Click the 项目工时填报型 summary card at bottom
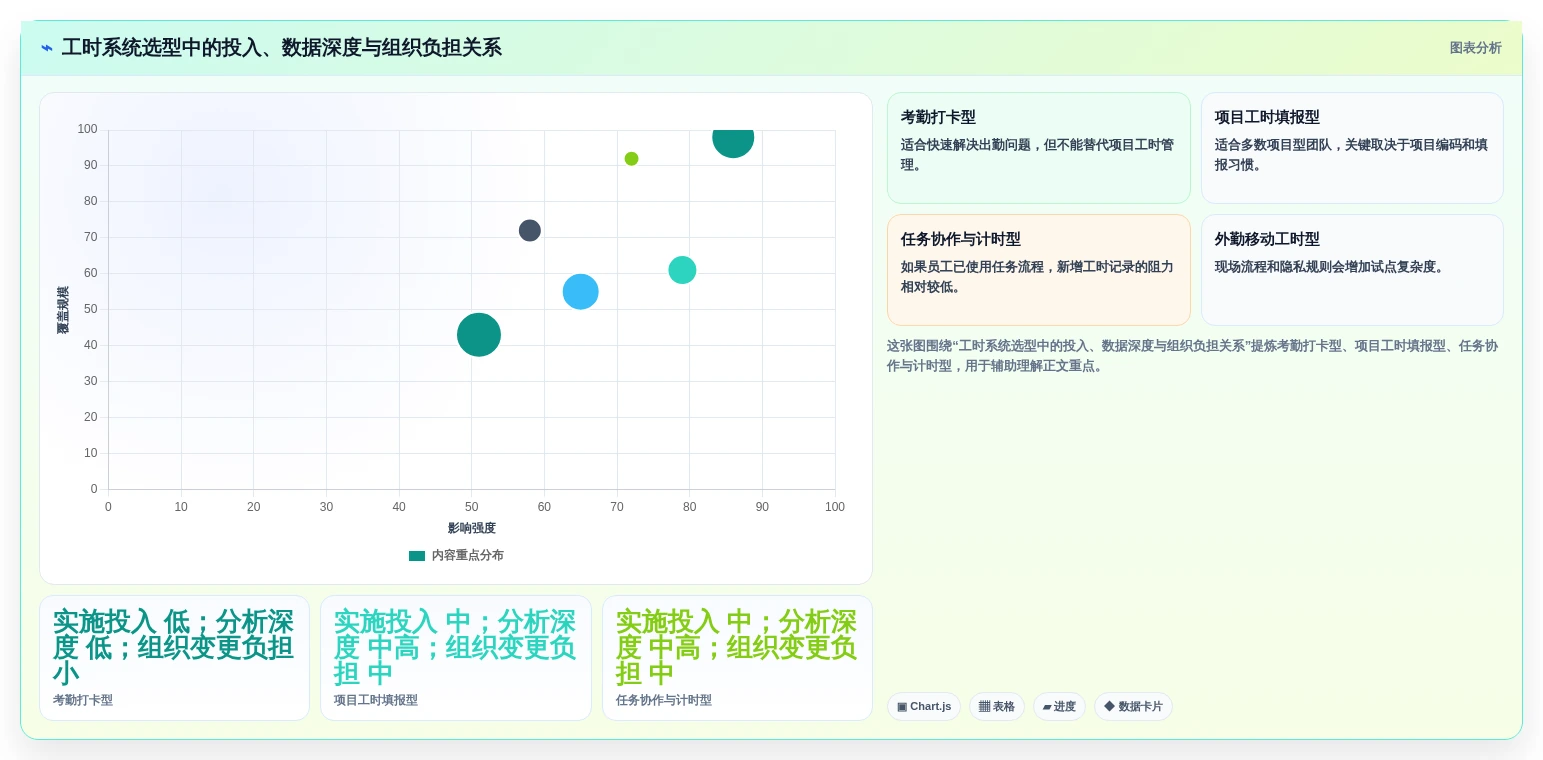This screenshot has width=1543, height=760. point(456,658)
